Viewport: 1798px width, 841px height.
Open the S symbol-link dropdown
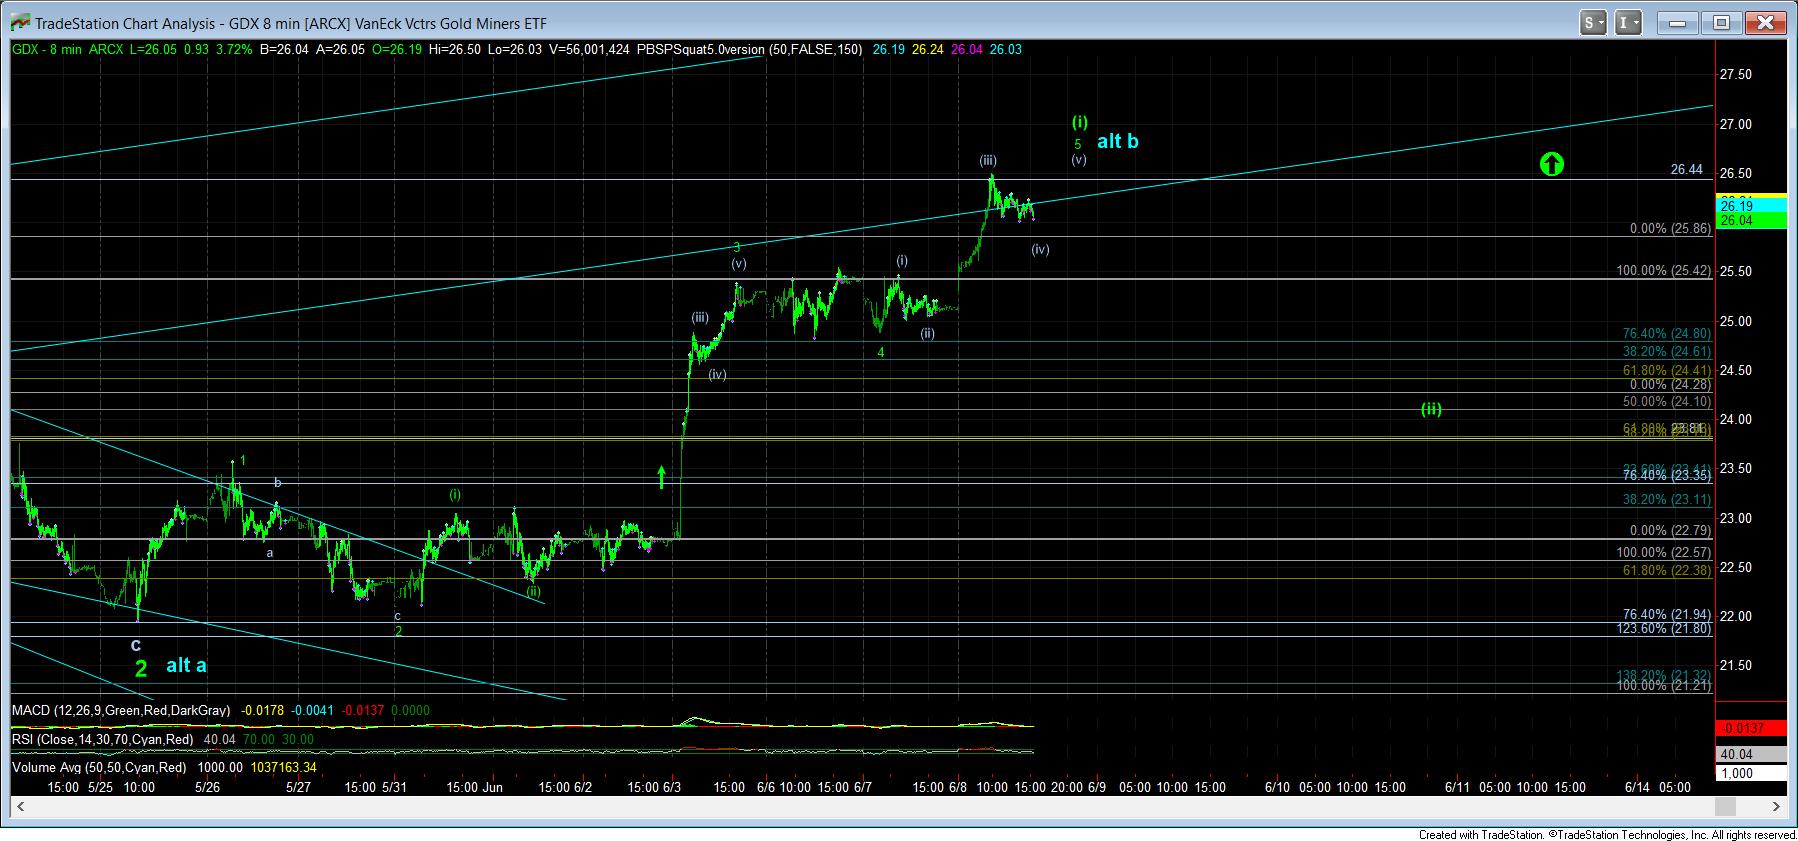(x=1593, y=22)
